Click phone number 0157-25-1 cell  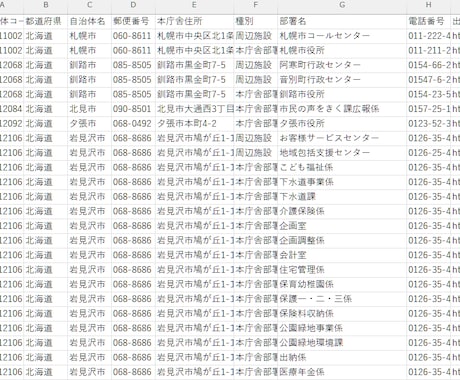click(428, 109)
